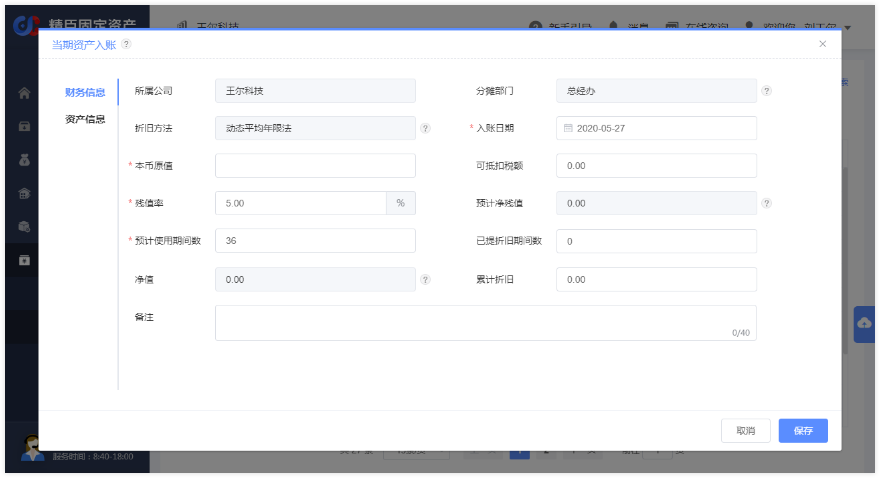The height and width of the screenshot is (478, 880).
Task: Click calendar icon in 入账日期 field
Action: (568, 128)
